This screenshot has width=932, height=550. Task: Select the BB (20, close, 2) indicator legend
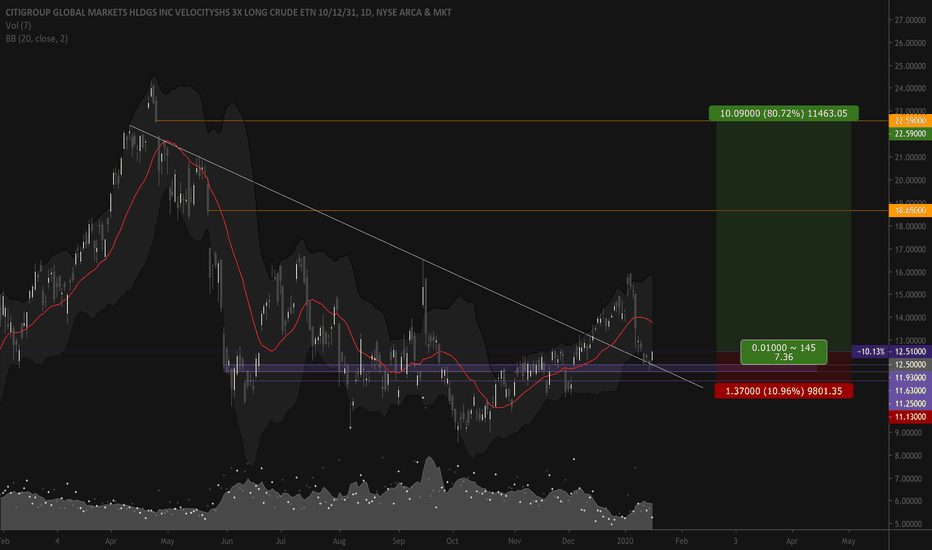click(x=36, y=39)
